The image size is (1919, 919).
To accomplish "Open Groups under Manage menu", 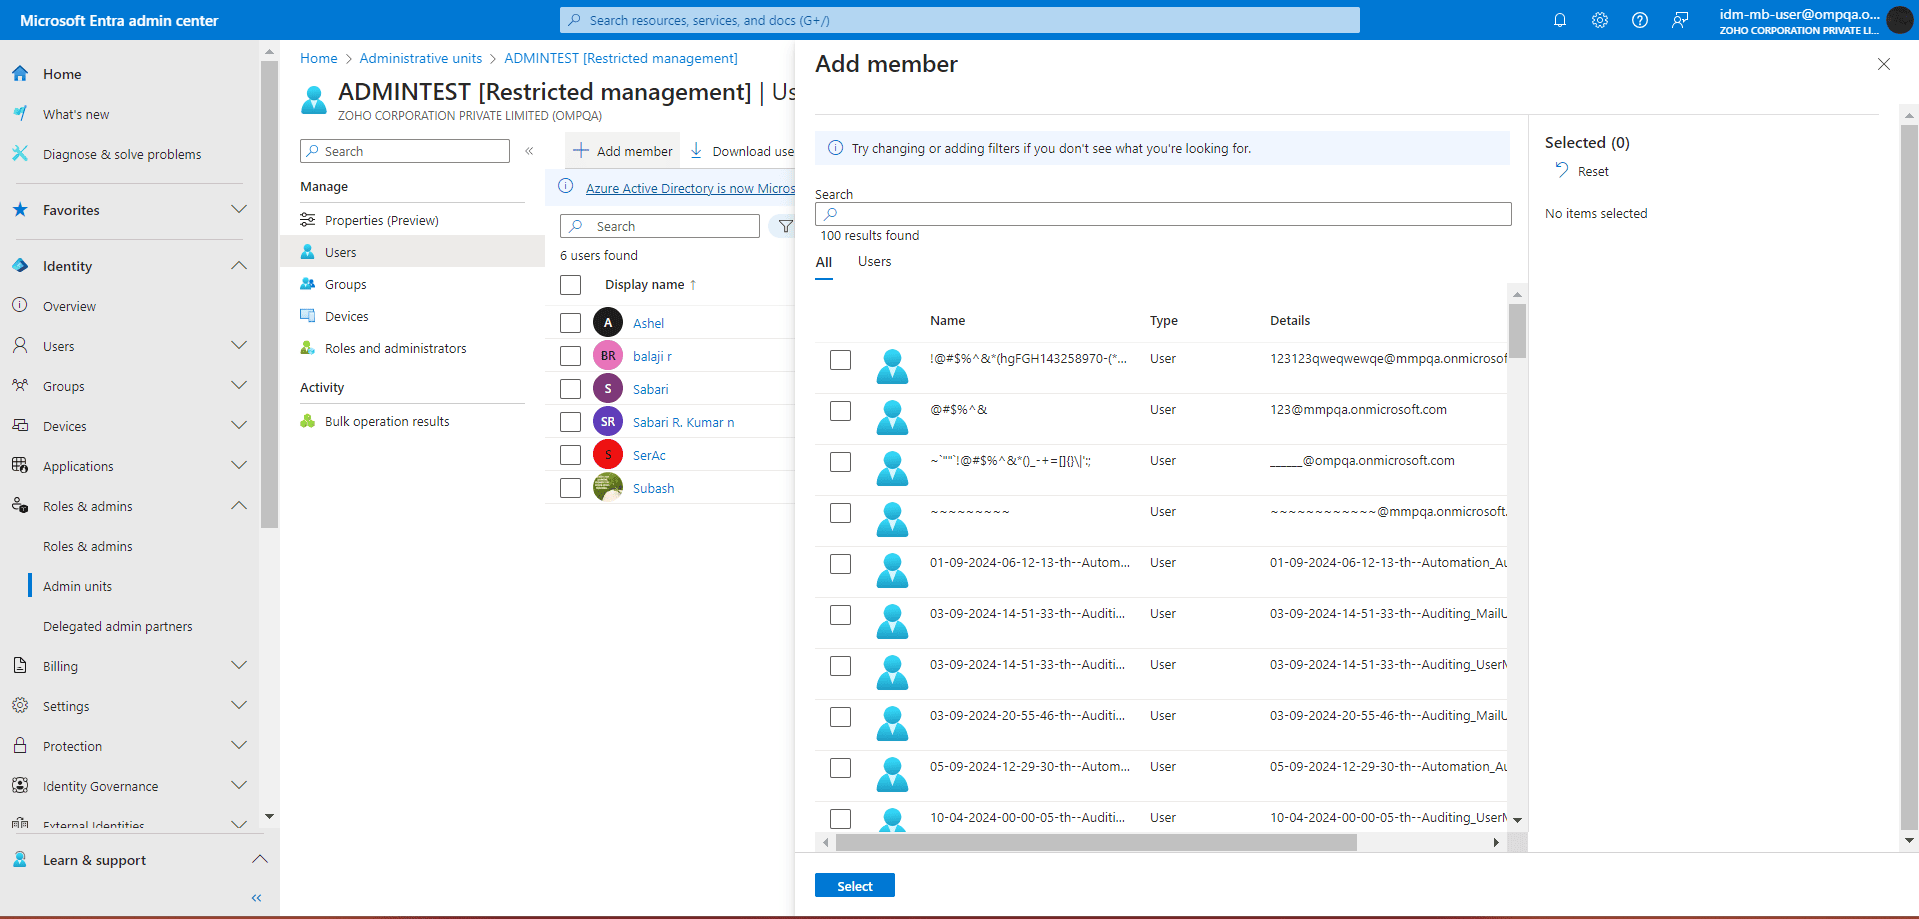I will (x=345, y=285).
